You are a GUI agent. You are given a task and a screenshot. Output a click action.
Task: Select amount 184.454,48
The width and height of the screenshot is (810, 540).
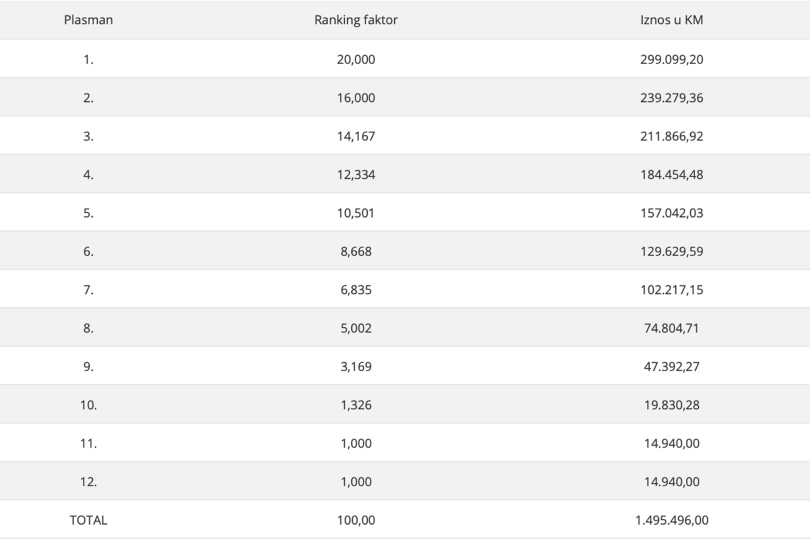click(x=672, y=175)
